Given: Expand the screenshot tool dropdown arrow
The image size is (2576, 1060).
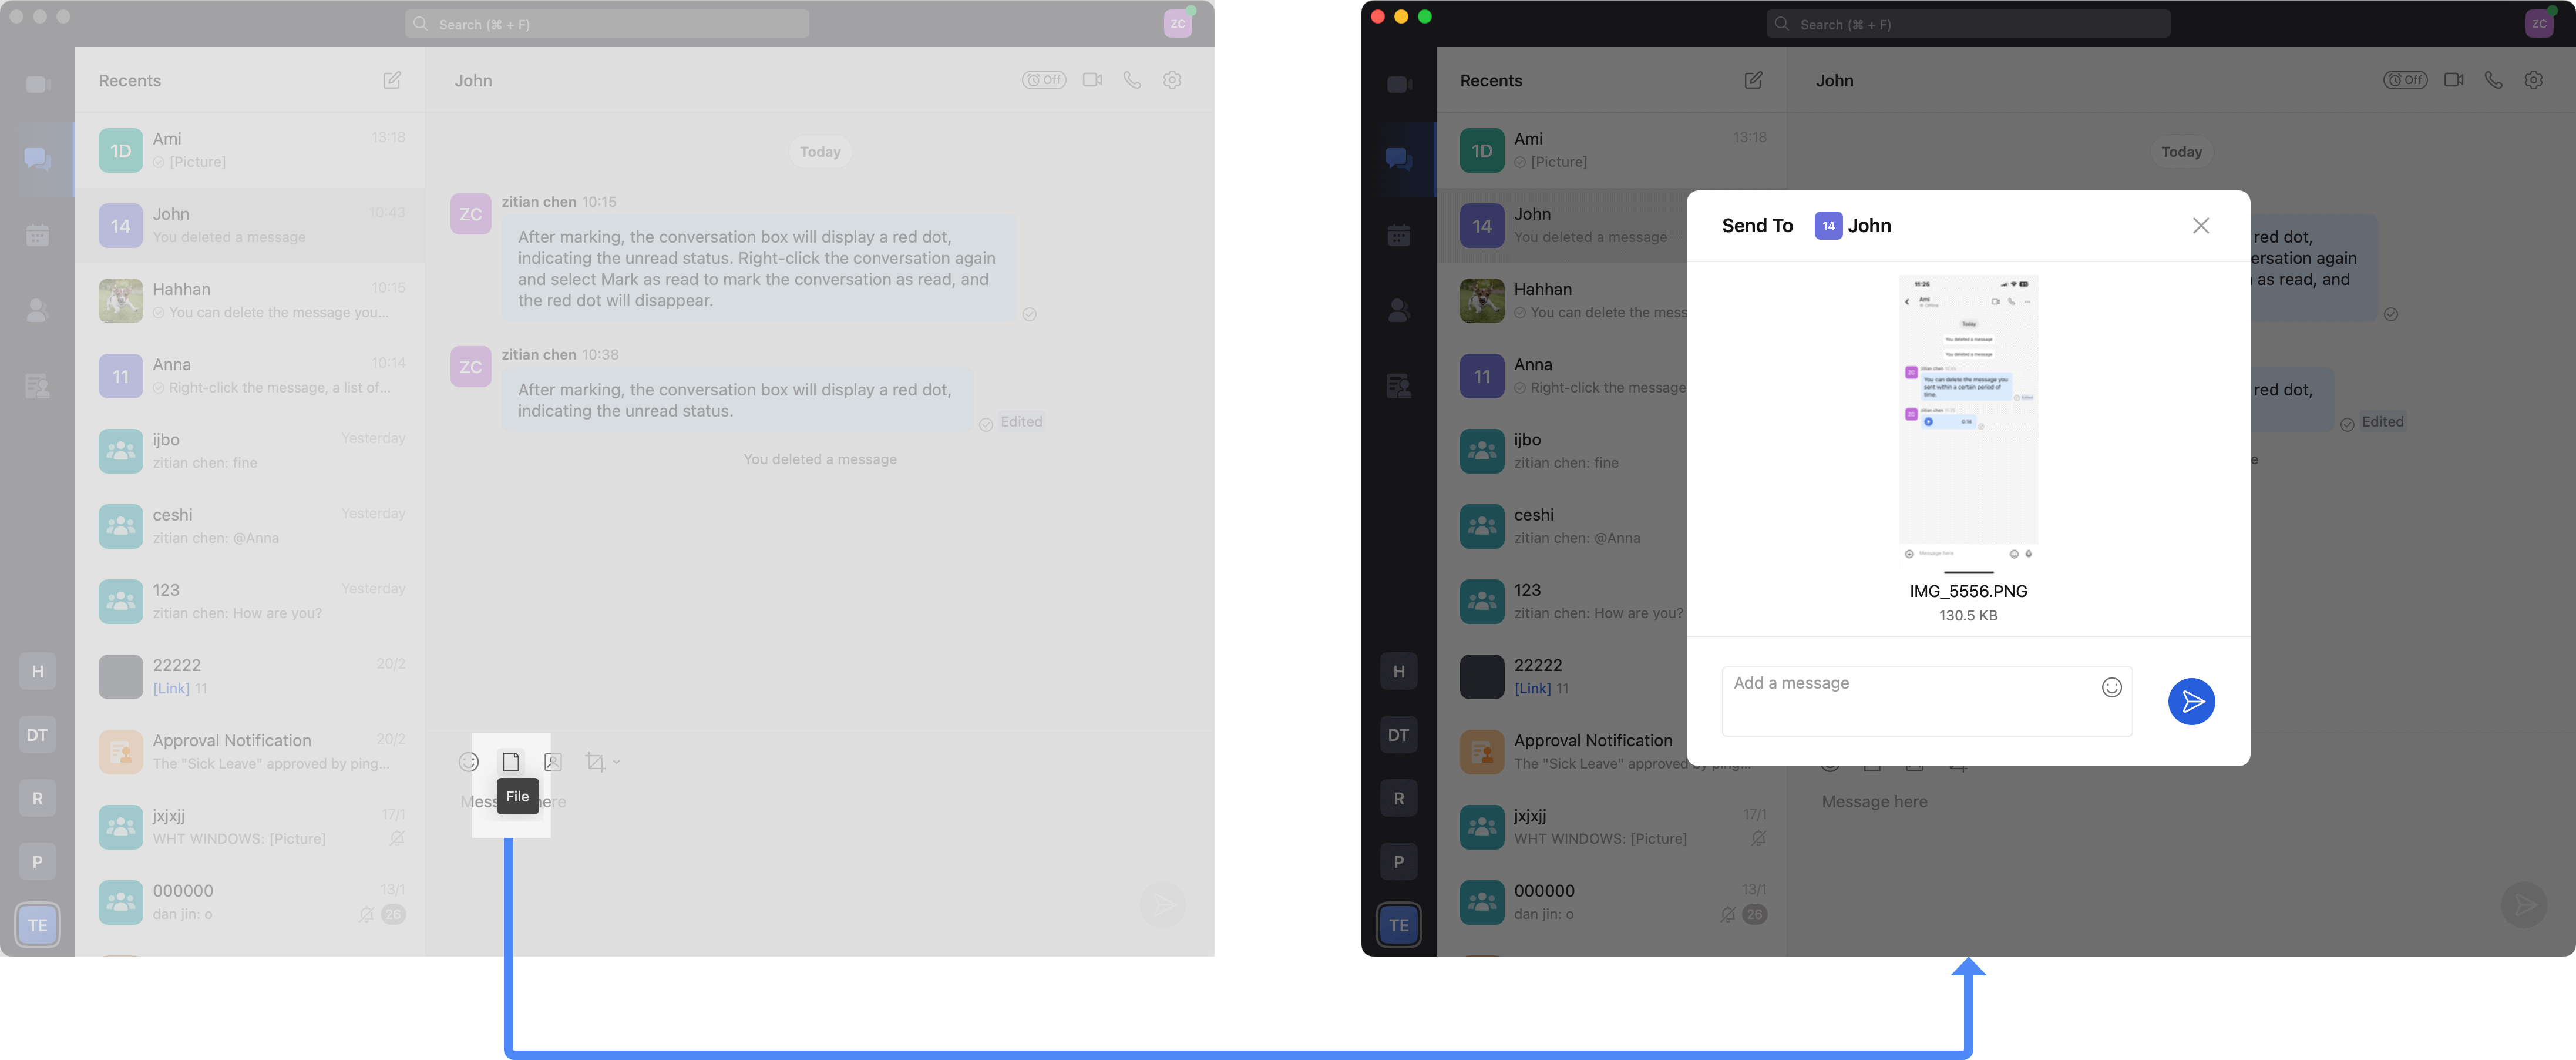Looking at the screenshot, I should coord(617,762).
